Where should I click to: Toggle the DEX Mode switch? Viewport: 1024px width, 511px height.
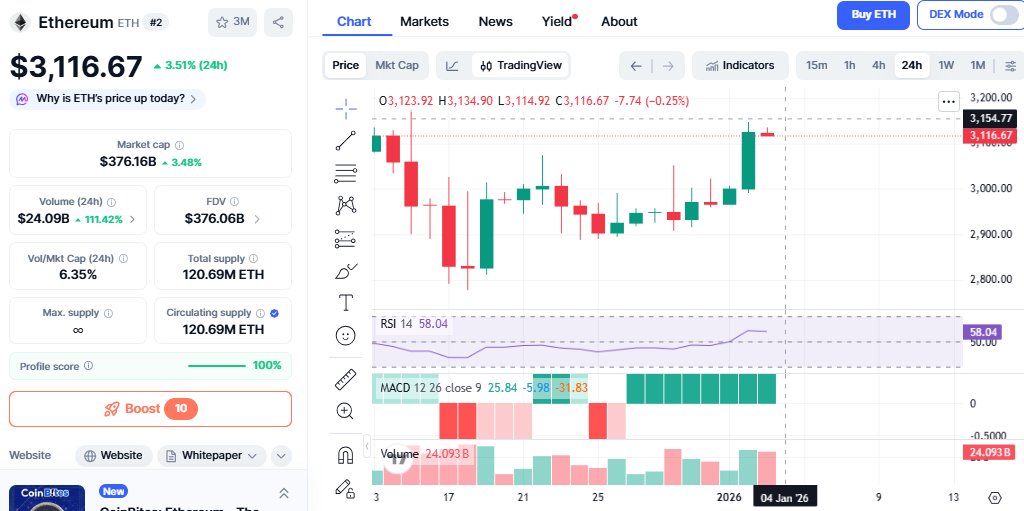(x=1003, y=15)
